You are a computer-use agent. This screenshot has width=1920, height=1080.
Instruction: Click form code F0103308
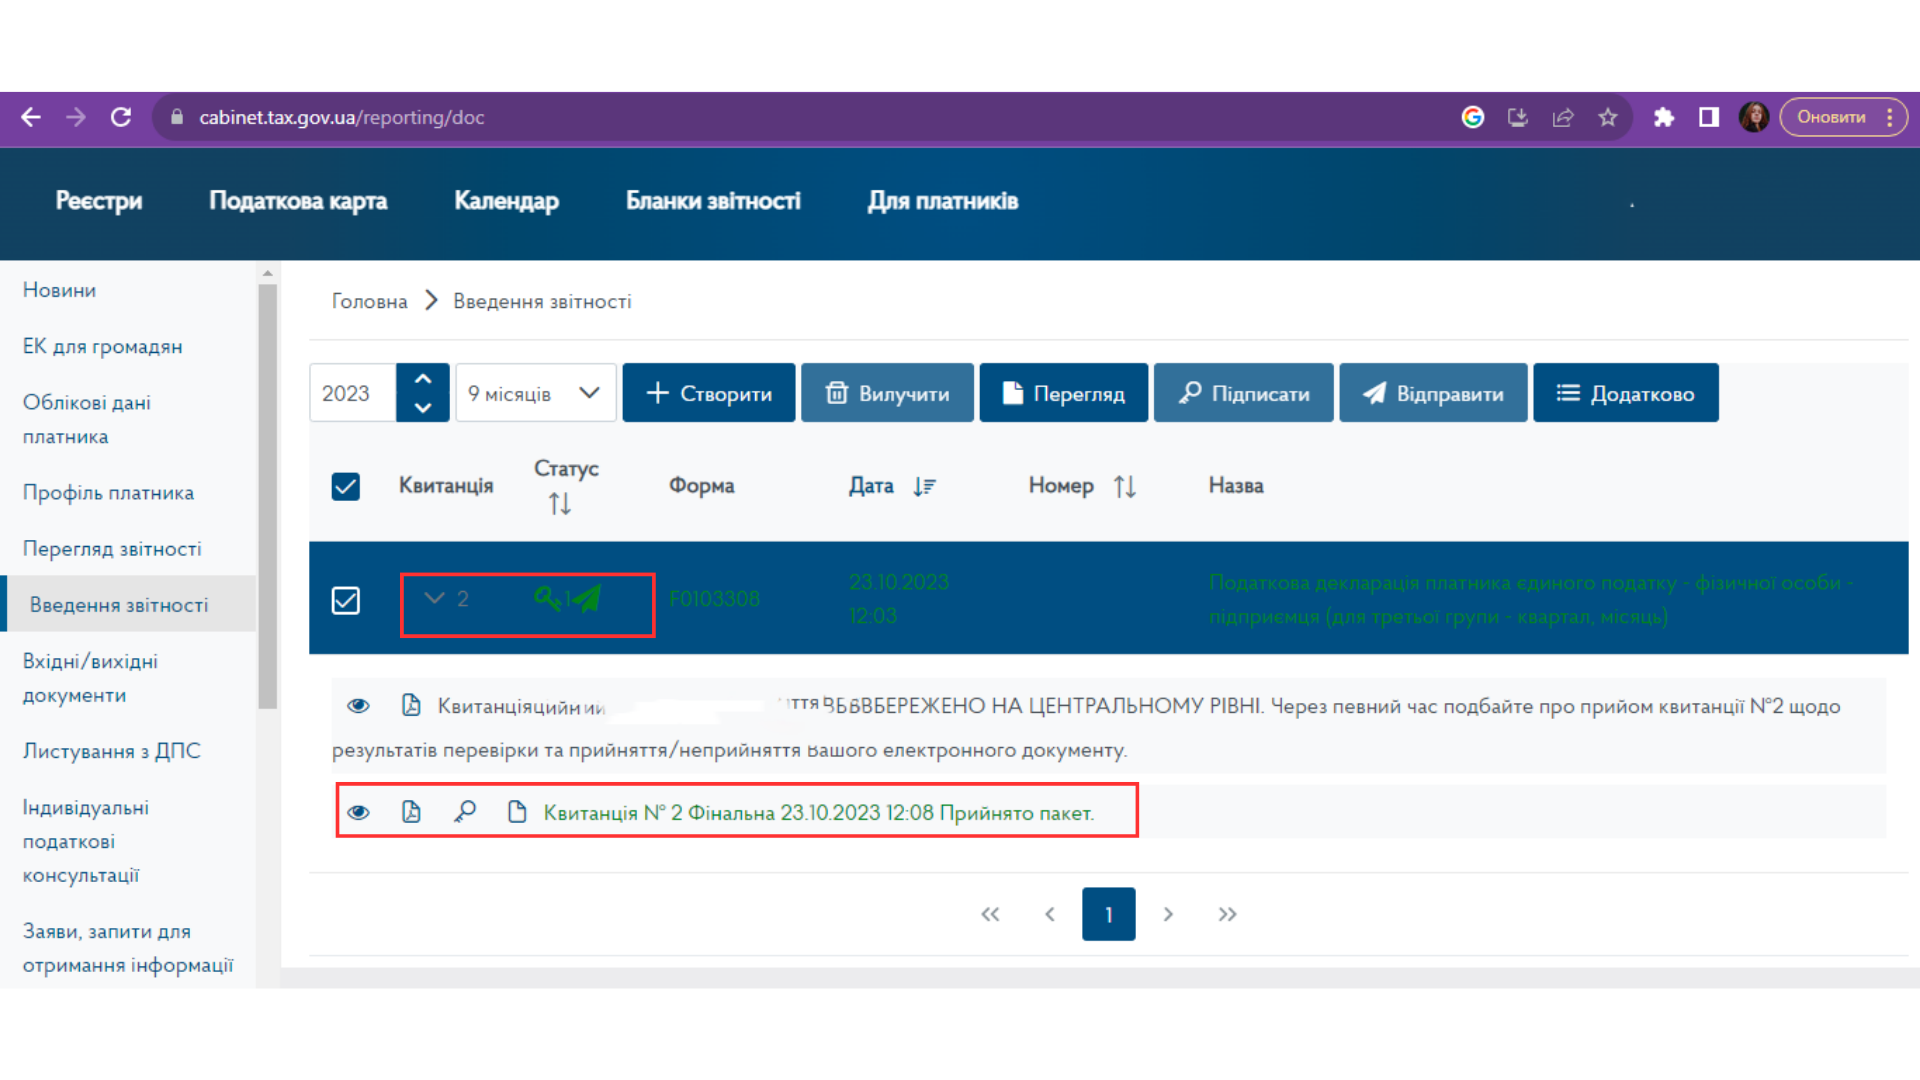click(714, 598)
